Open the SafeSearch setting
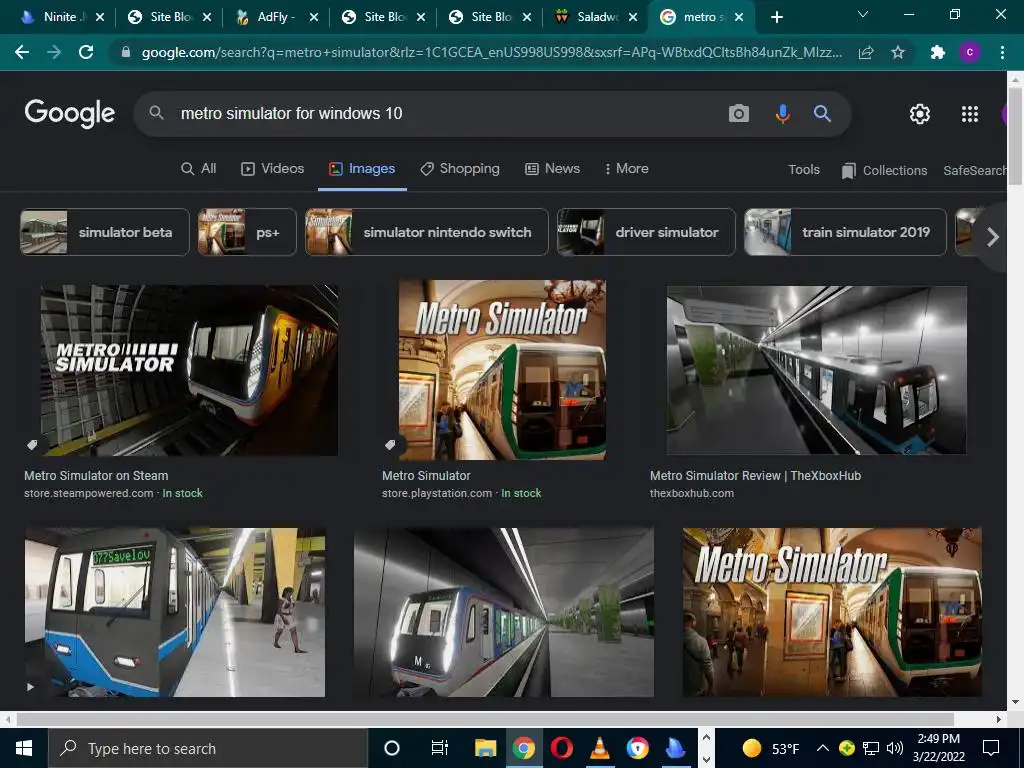The image size is (1024, 768). [x=974, y=170]
